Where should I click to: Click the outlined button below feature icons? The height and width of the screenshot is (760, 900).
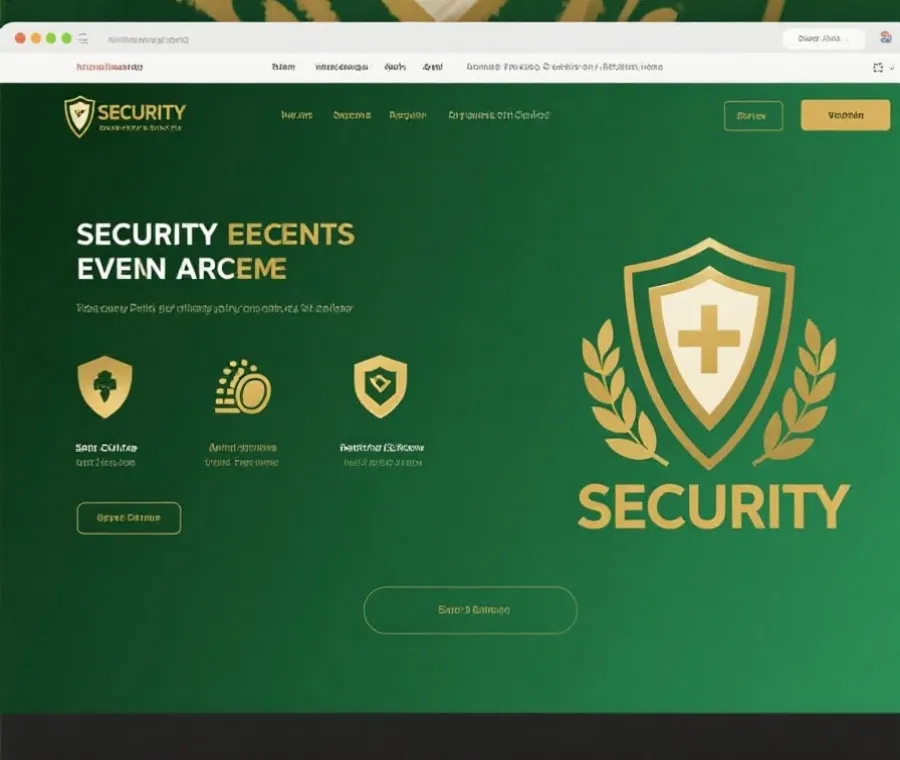click(129, 518)
